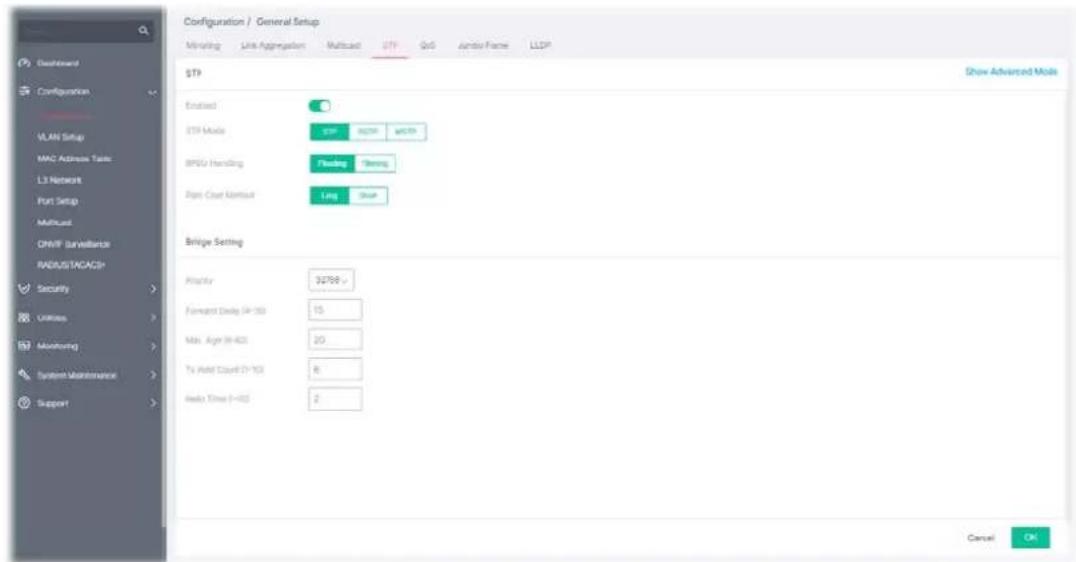Open the Jumbo Frame tab

coord(482,45)
